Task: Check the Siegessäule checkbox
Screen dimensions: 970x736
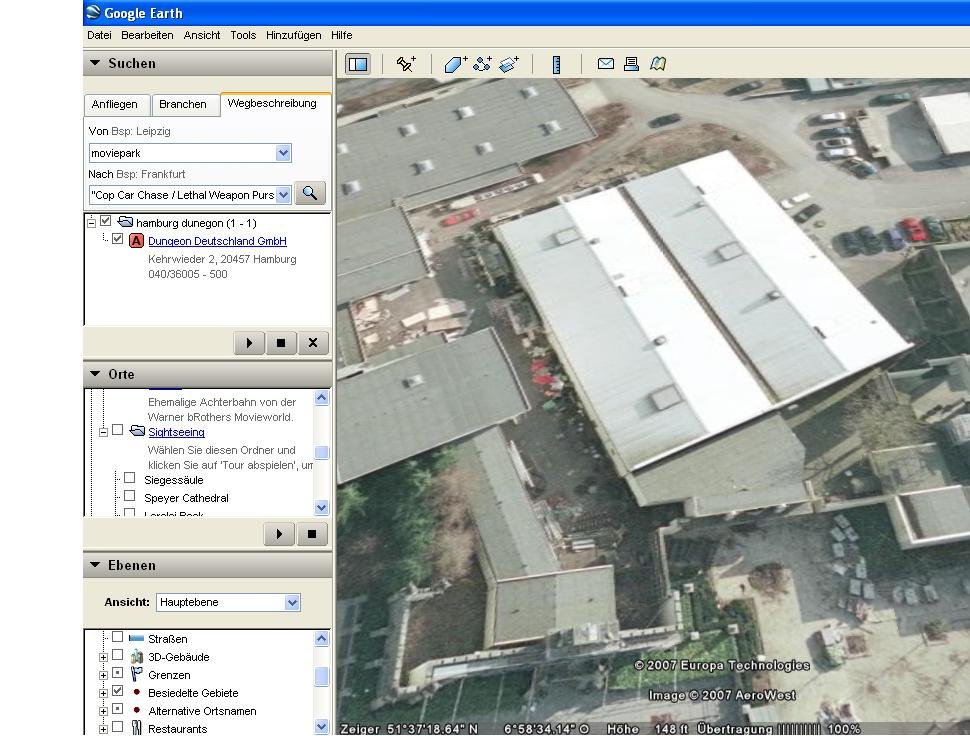Action: 129,477
